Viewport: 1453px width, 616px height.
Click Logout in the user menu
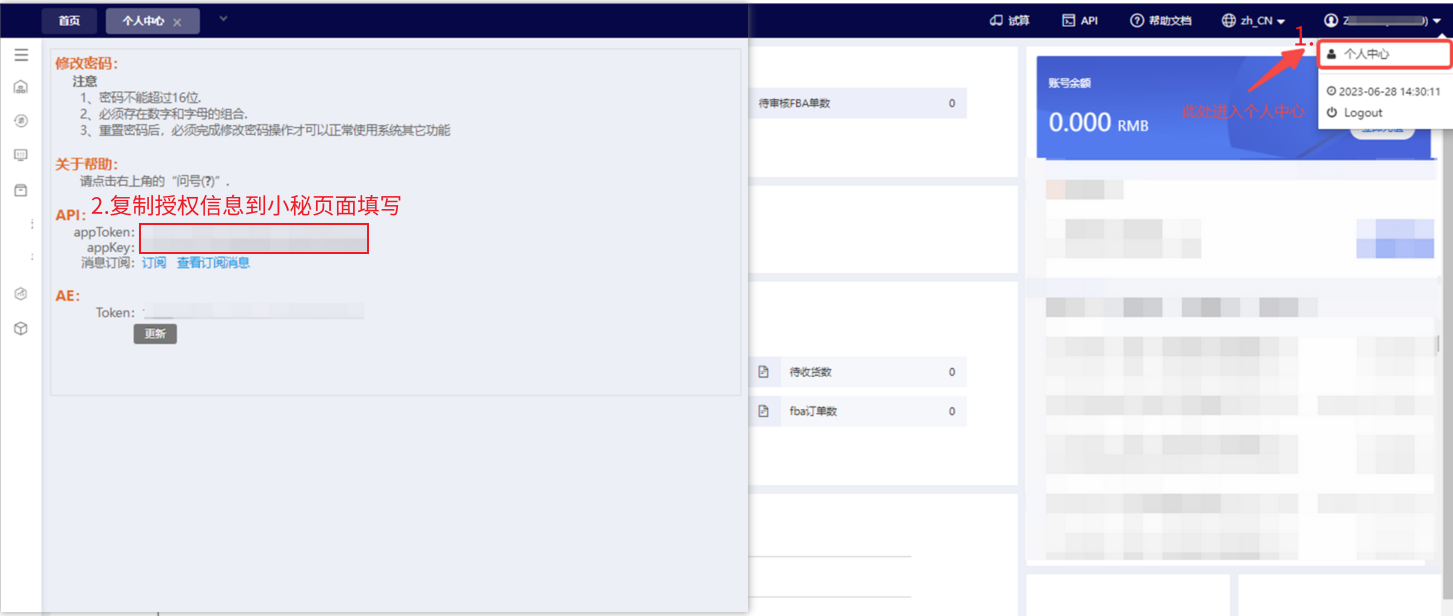click(1354, 113)
